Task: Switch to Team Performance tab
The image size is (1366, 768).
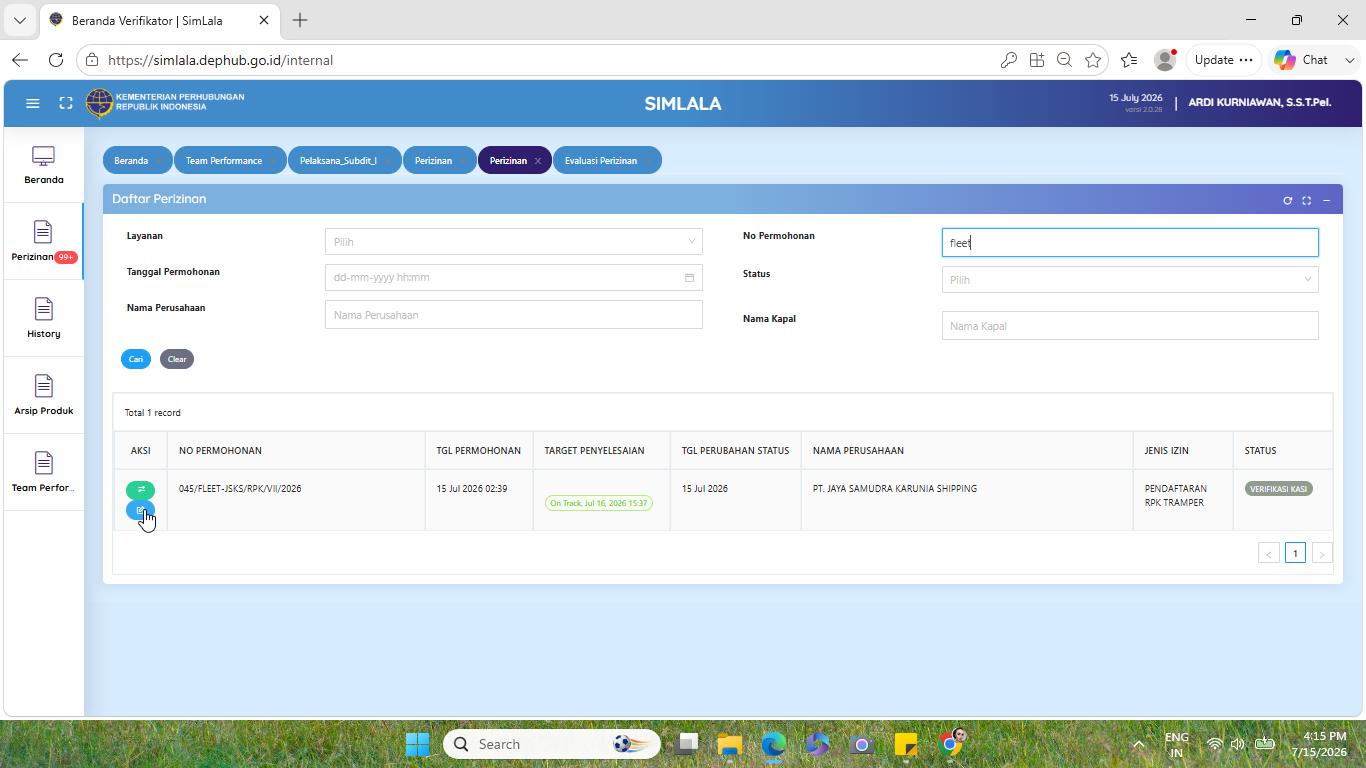Action: [224, 160]
